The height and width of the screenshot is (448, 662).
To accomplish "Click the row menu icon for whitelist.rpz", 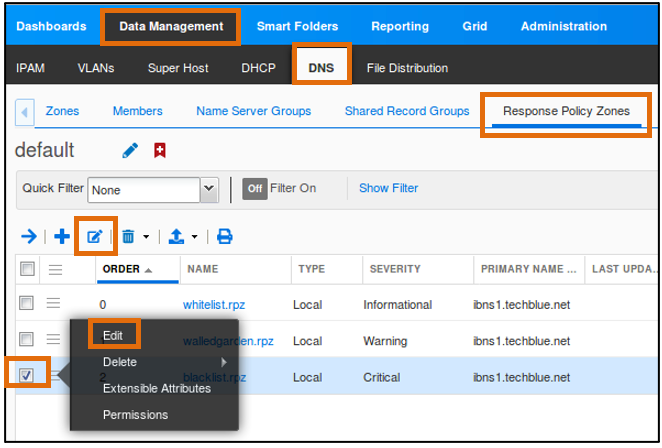I will (x=54, y=303).
